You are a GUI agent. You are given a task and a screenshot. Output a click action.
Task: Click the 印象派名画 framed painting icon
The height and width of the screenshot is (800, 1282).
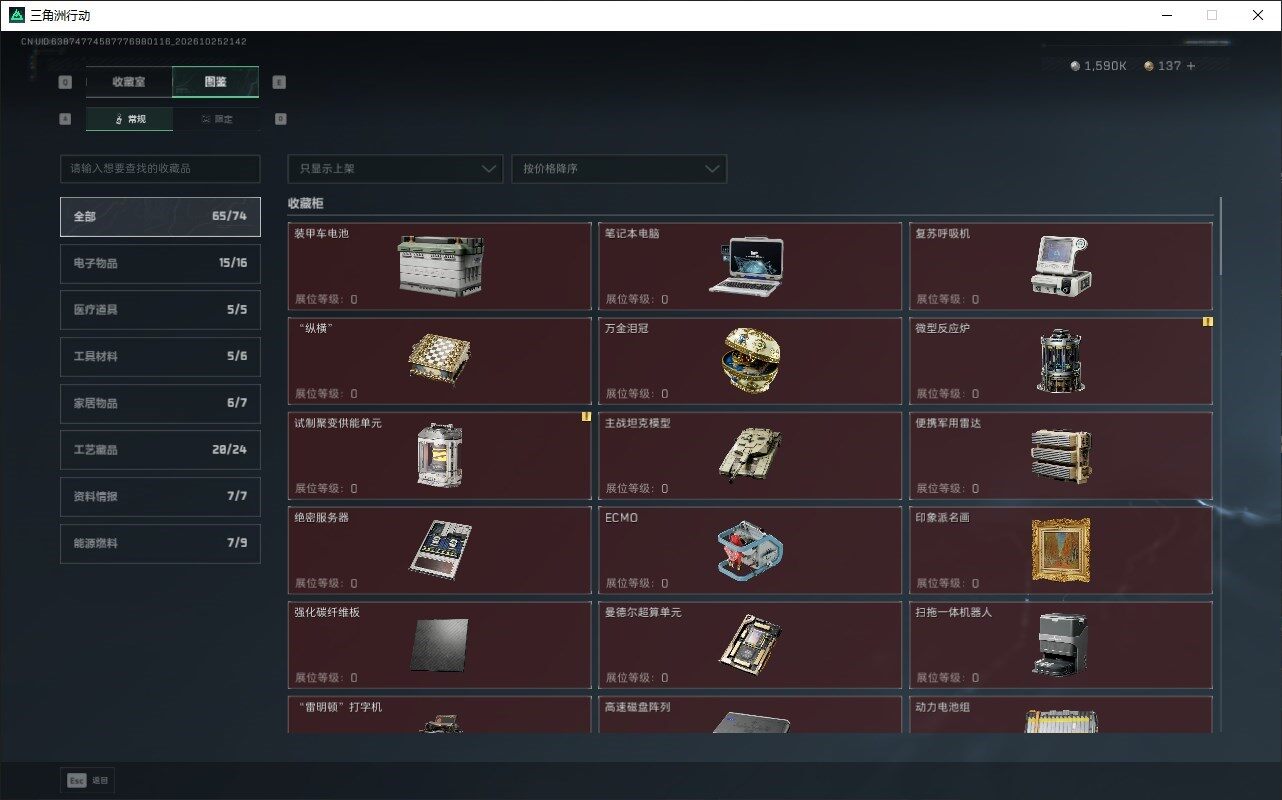click(x=1061, y=550)
